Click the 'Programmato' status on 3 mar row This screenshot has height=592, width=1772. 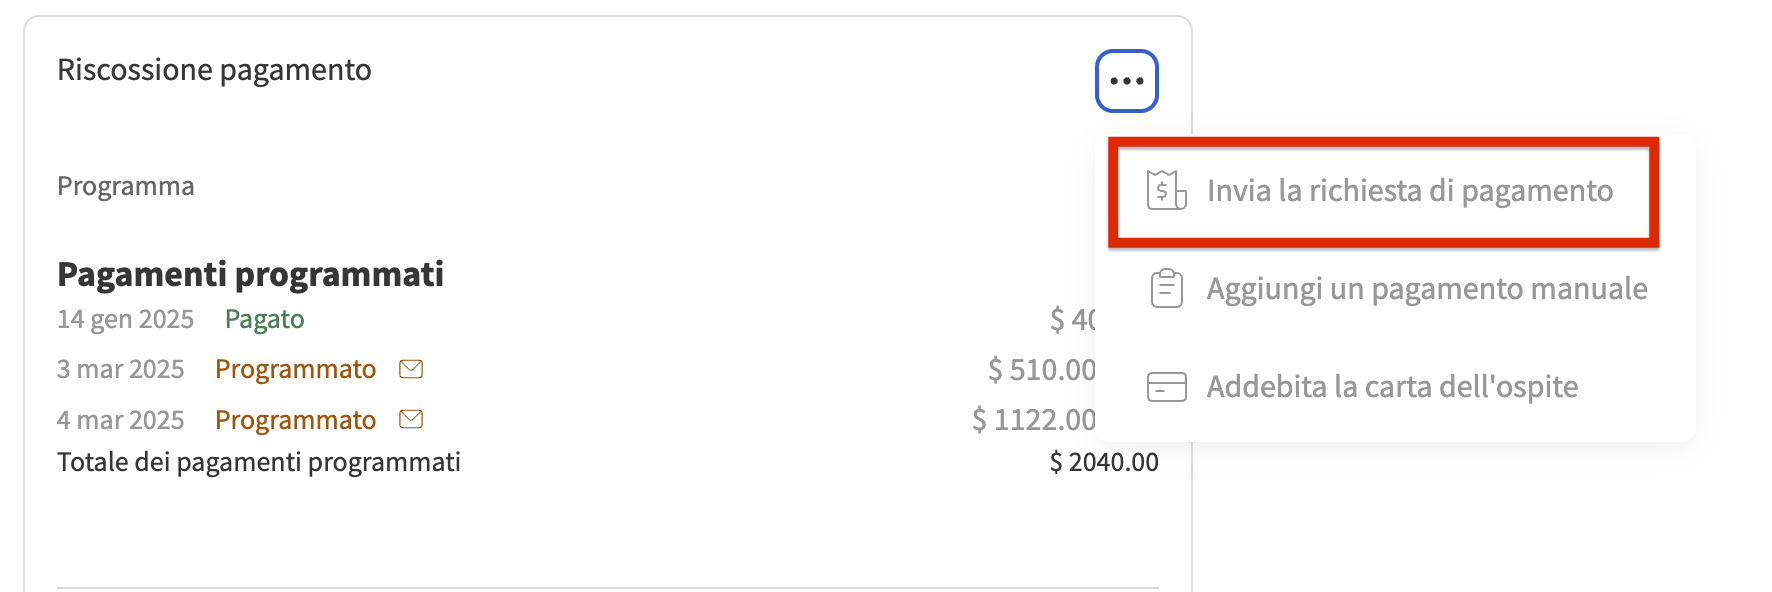click(x=295, y=369)
